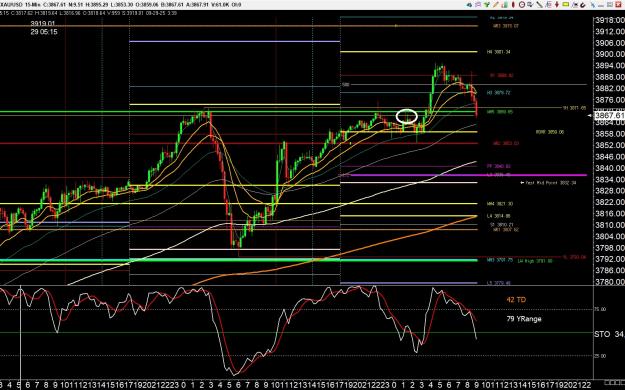Click the document page icon in the toolbar

[548, 5]
